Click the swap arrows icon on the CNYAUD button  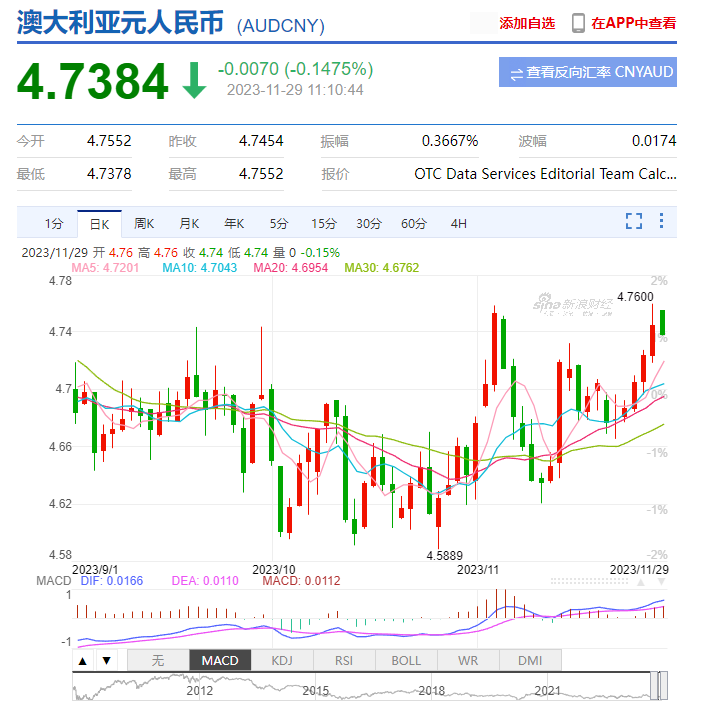pos(515,73)
